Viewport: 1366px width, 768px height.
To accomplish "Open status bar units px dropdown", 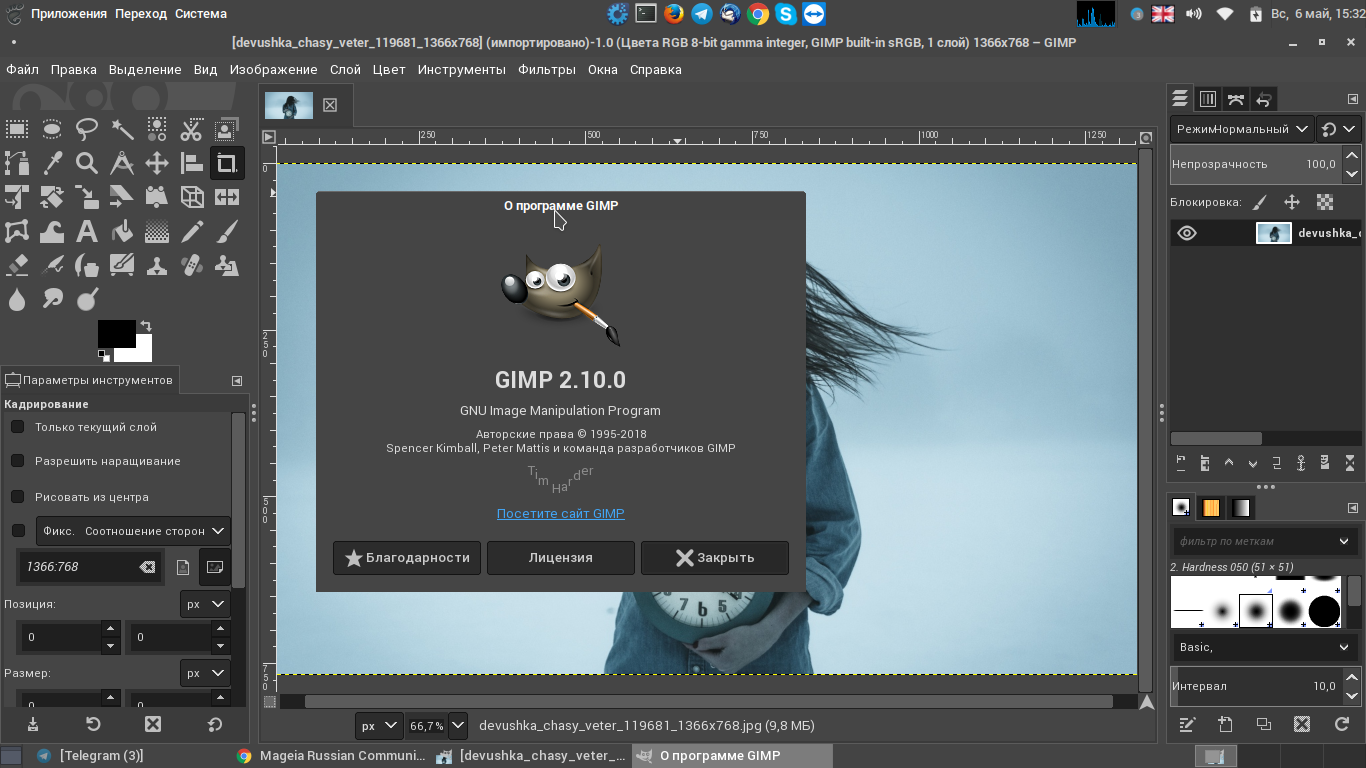I will [x=379, y=725].
